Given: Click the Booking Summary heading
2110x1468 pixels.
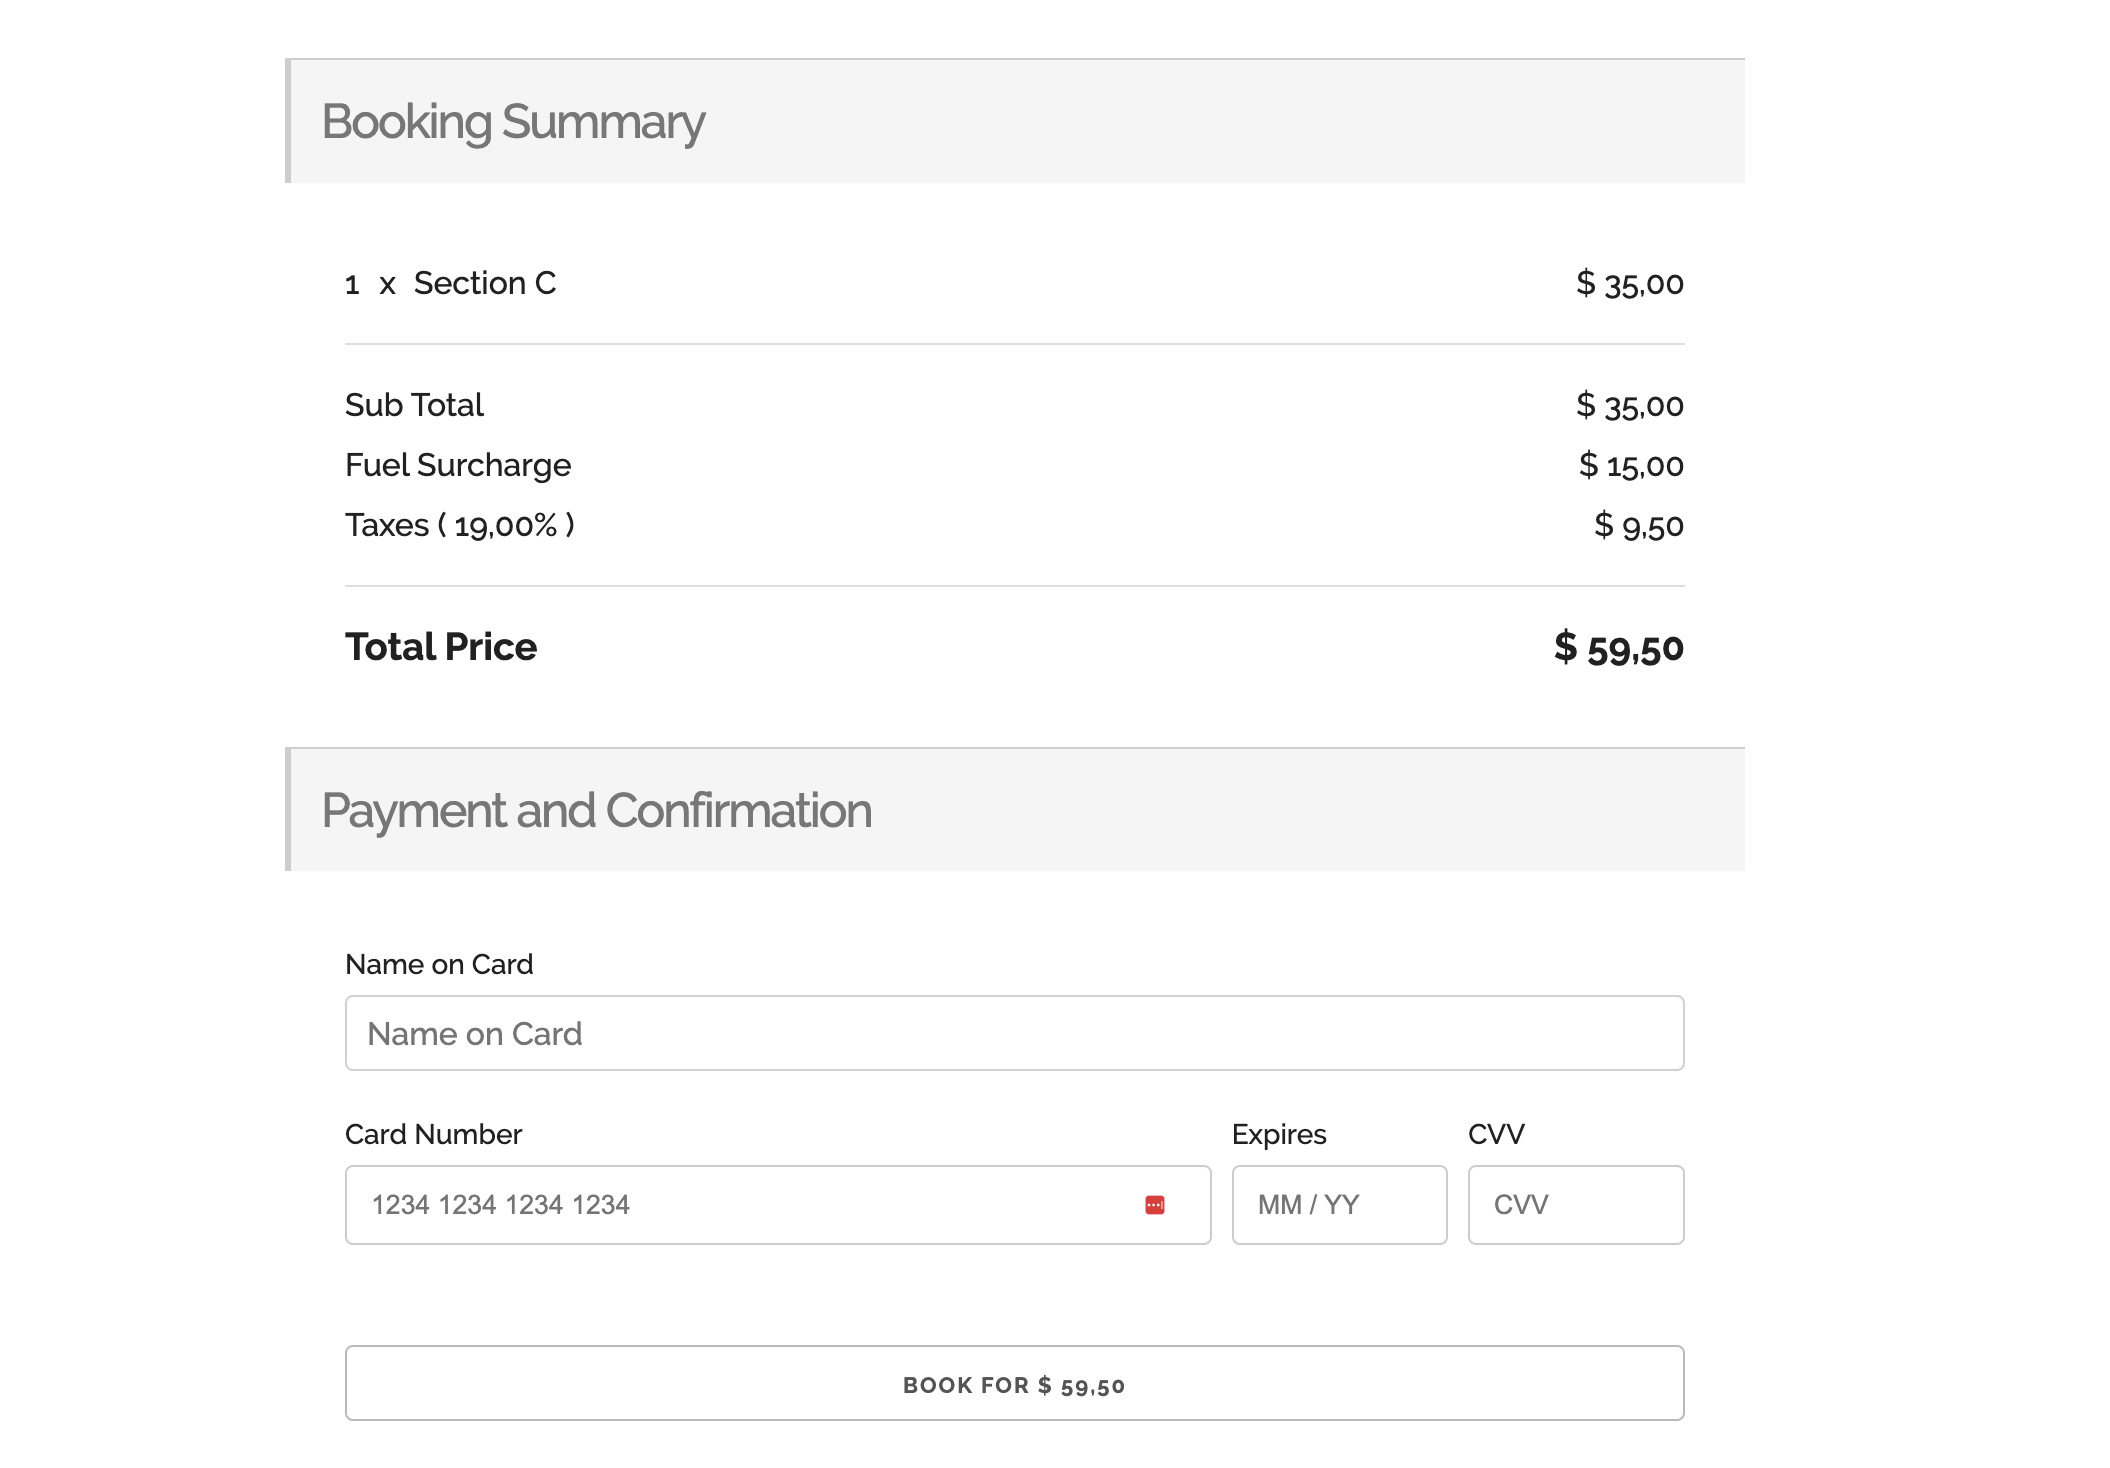Looking at the screenshot, I should tap(513, 122).
